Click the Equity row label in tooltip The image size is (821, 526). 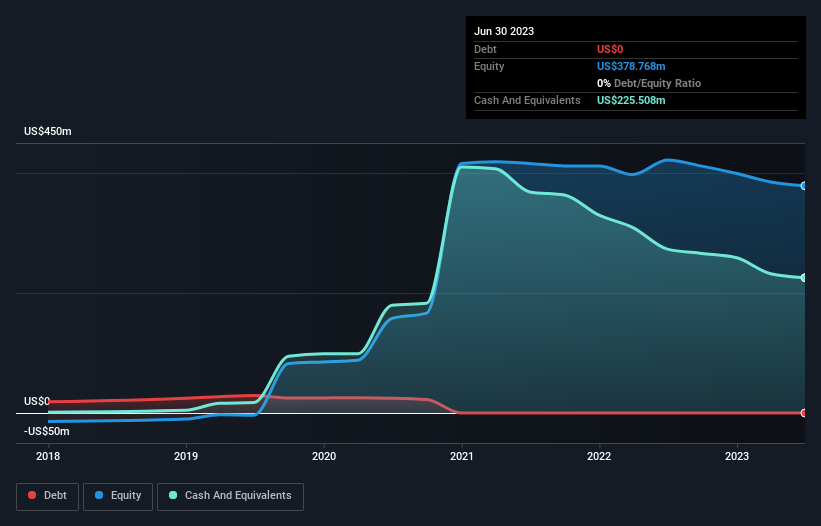tap(489, 66)
